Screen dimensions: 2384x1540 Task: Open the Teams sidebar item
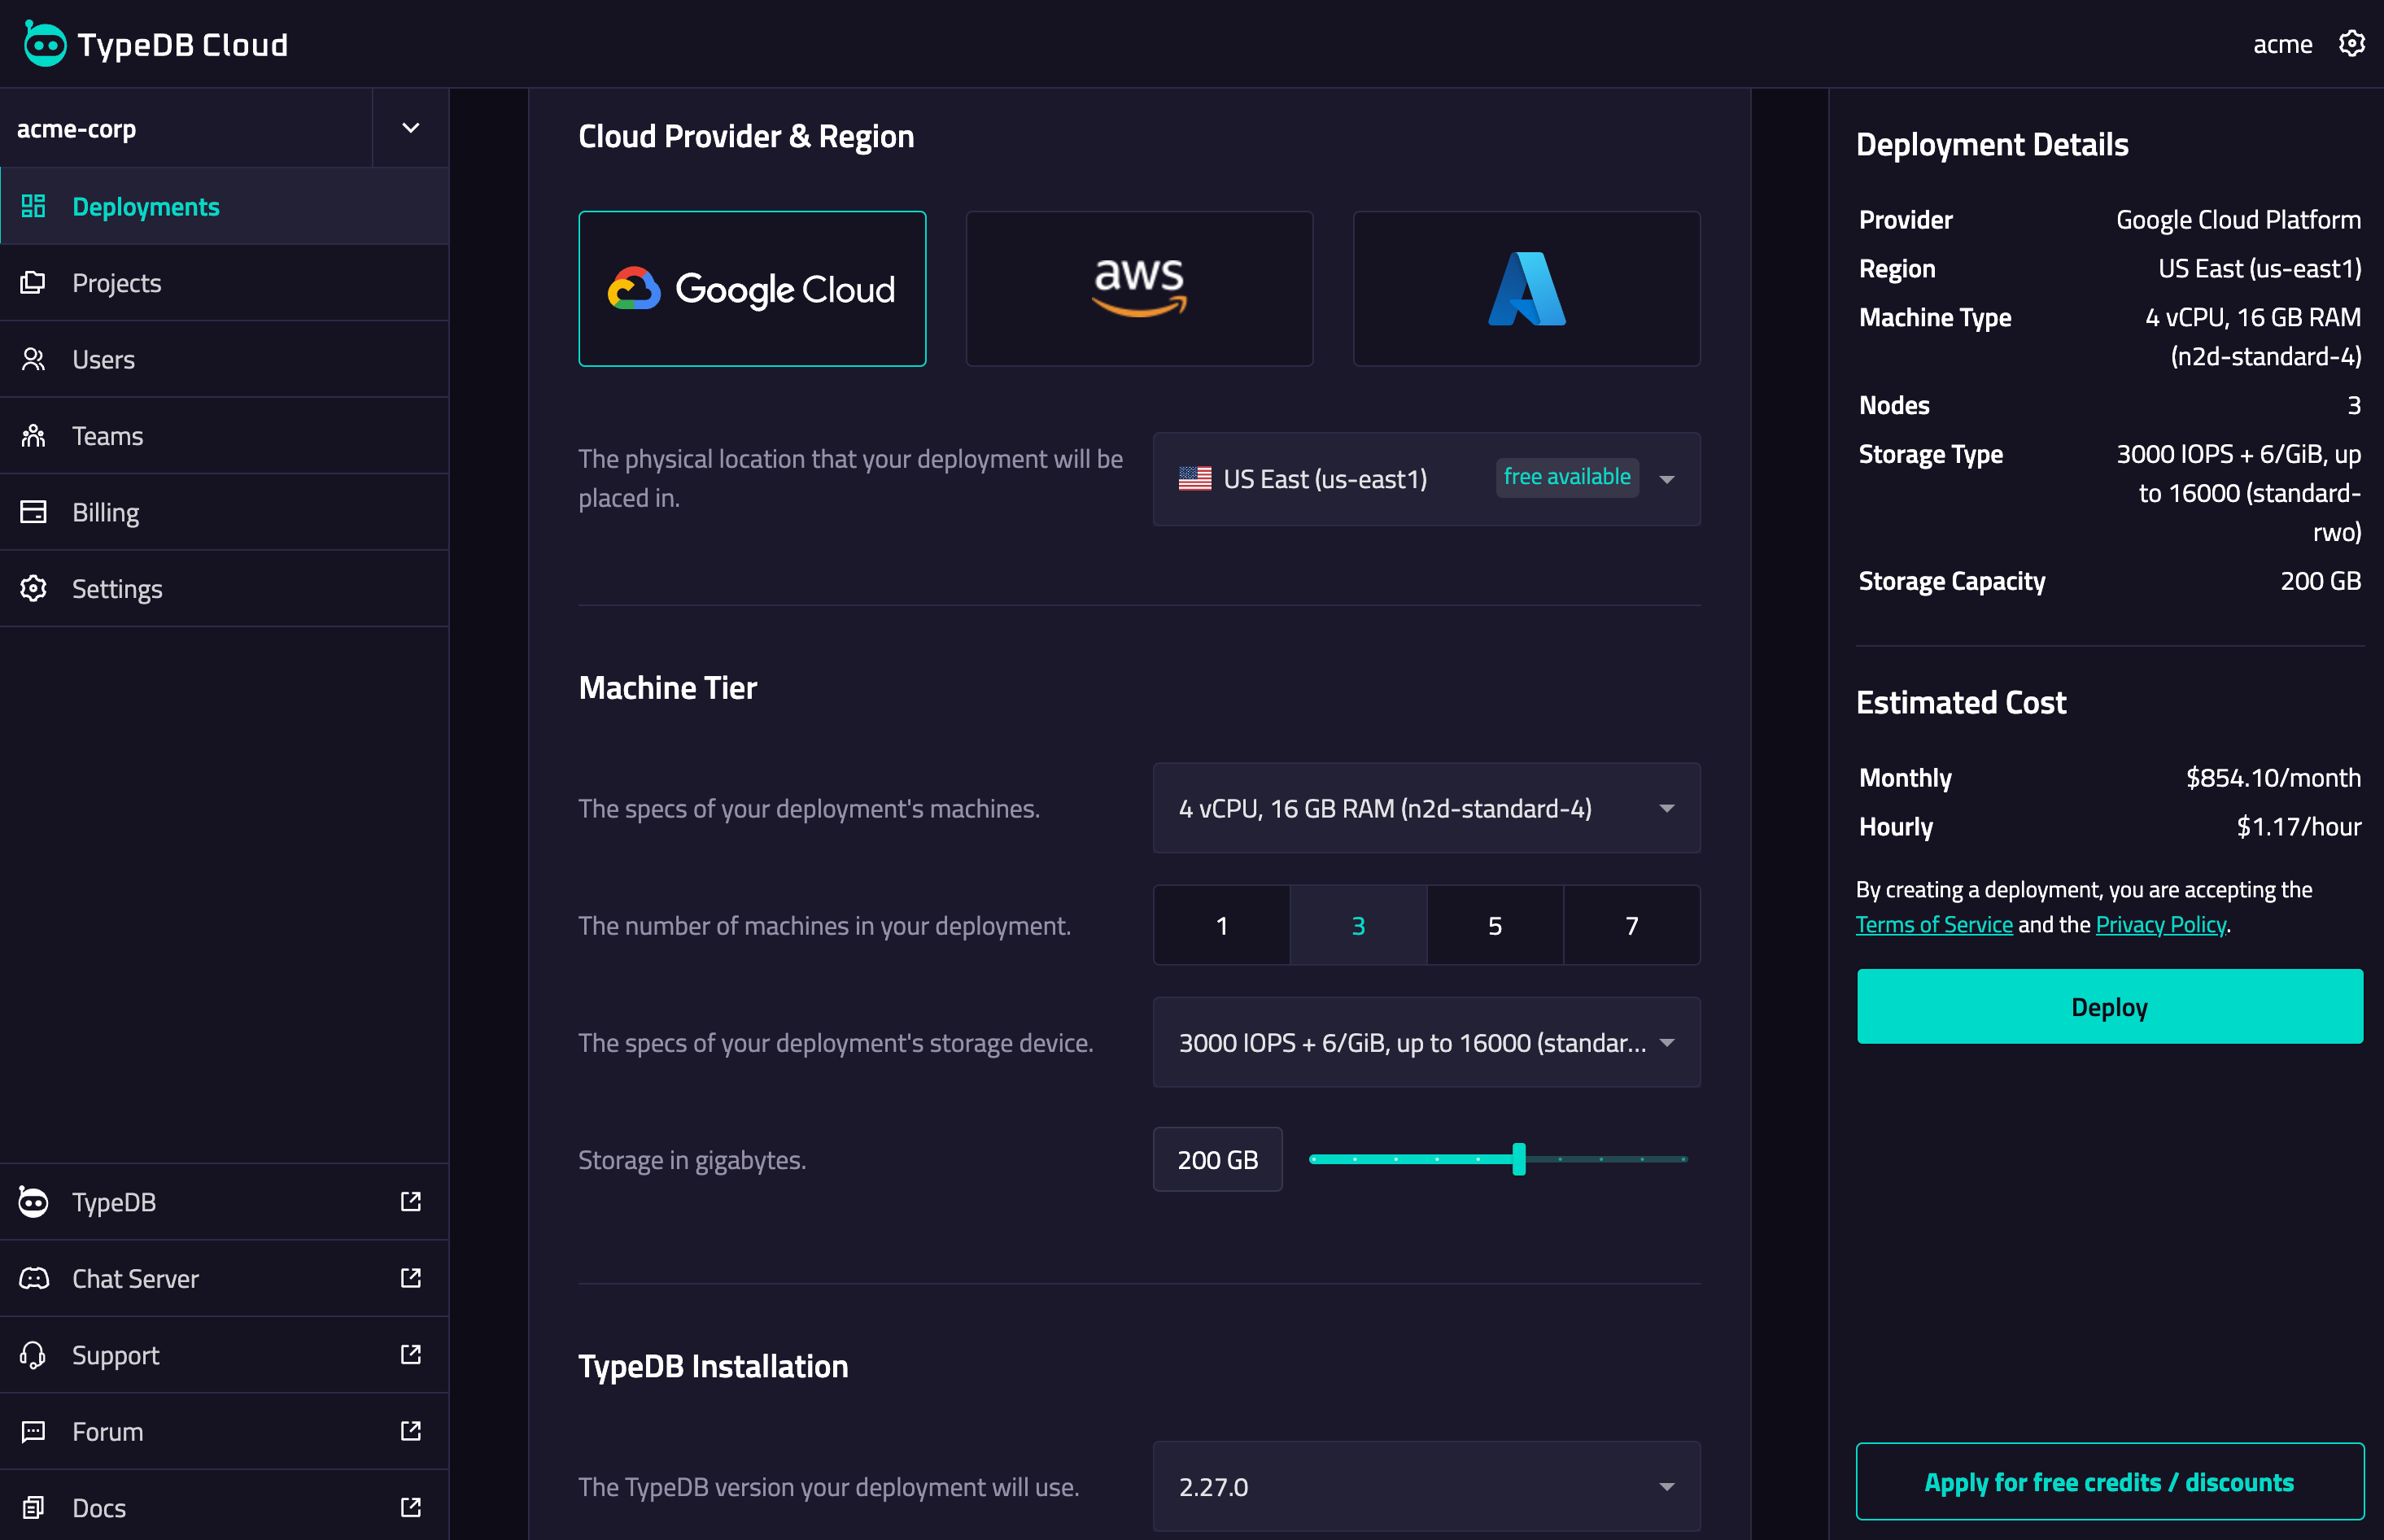(x=108, y=436)
